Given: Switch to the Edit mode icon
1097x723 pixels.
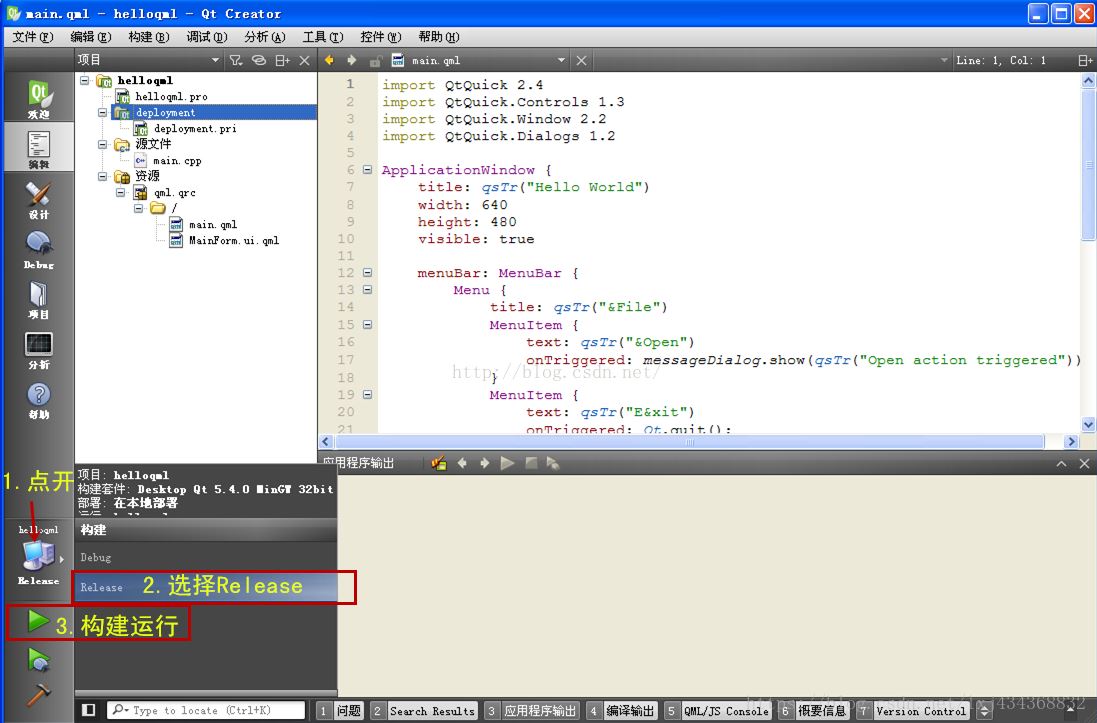Looking at the screenshot, I should point(38,148).
